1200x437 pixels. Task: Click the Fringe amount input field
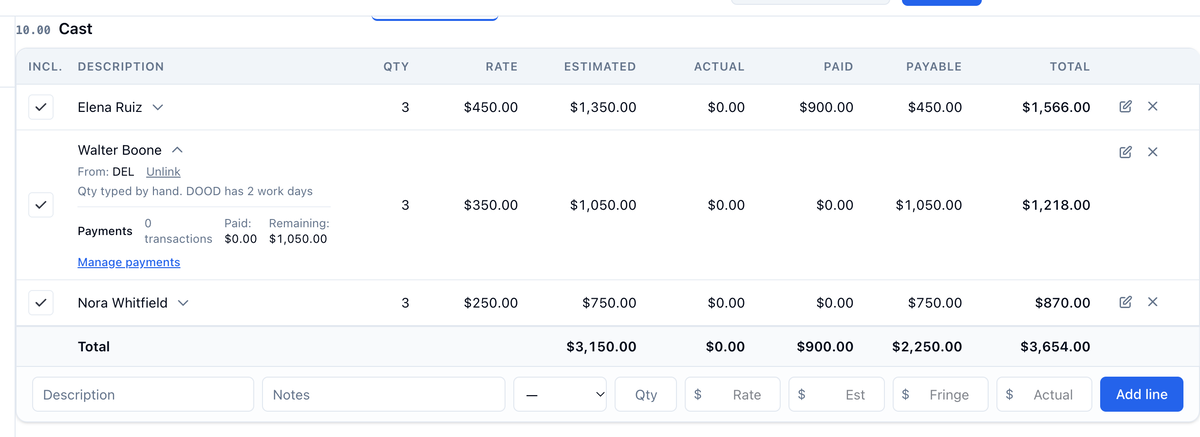pyautogui.click(x=940, y=394)
